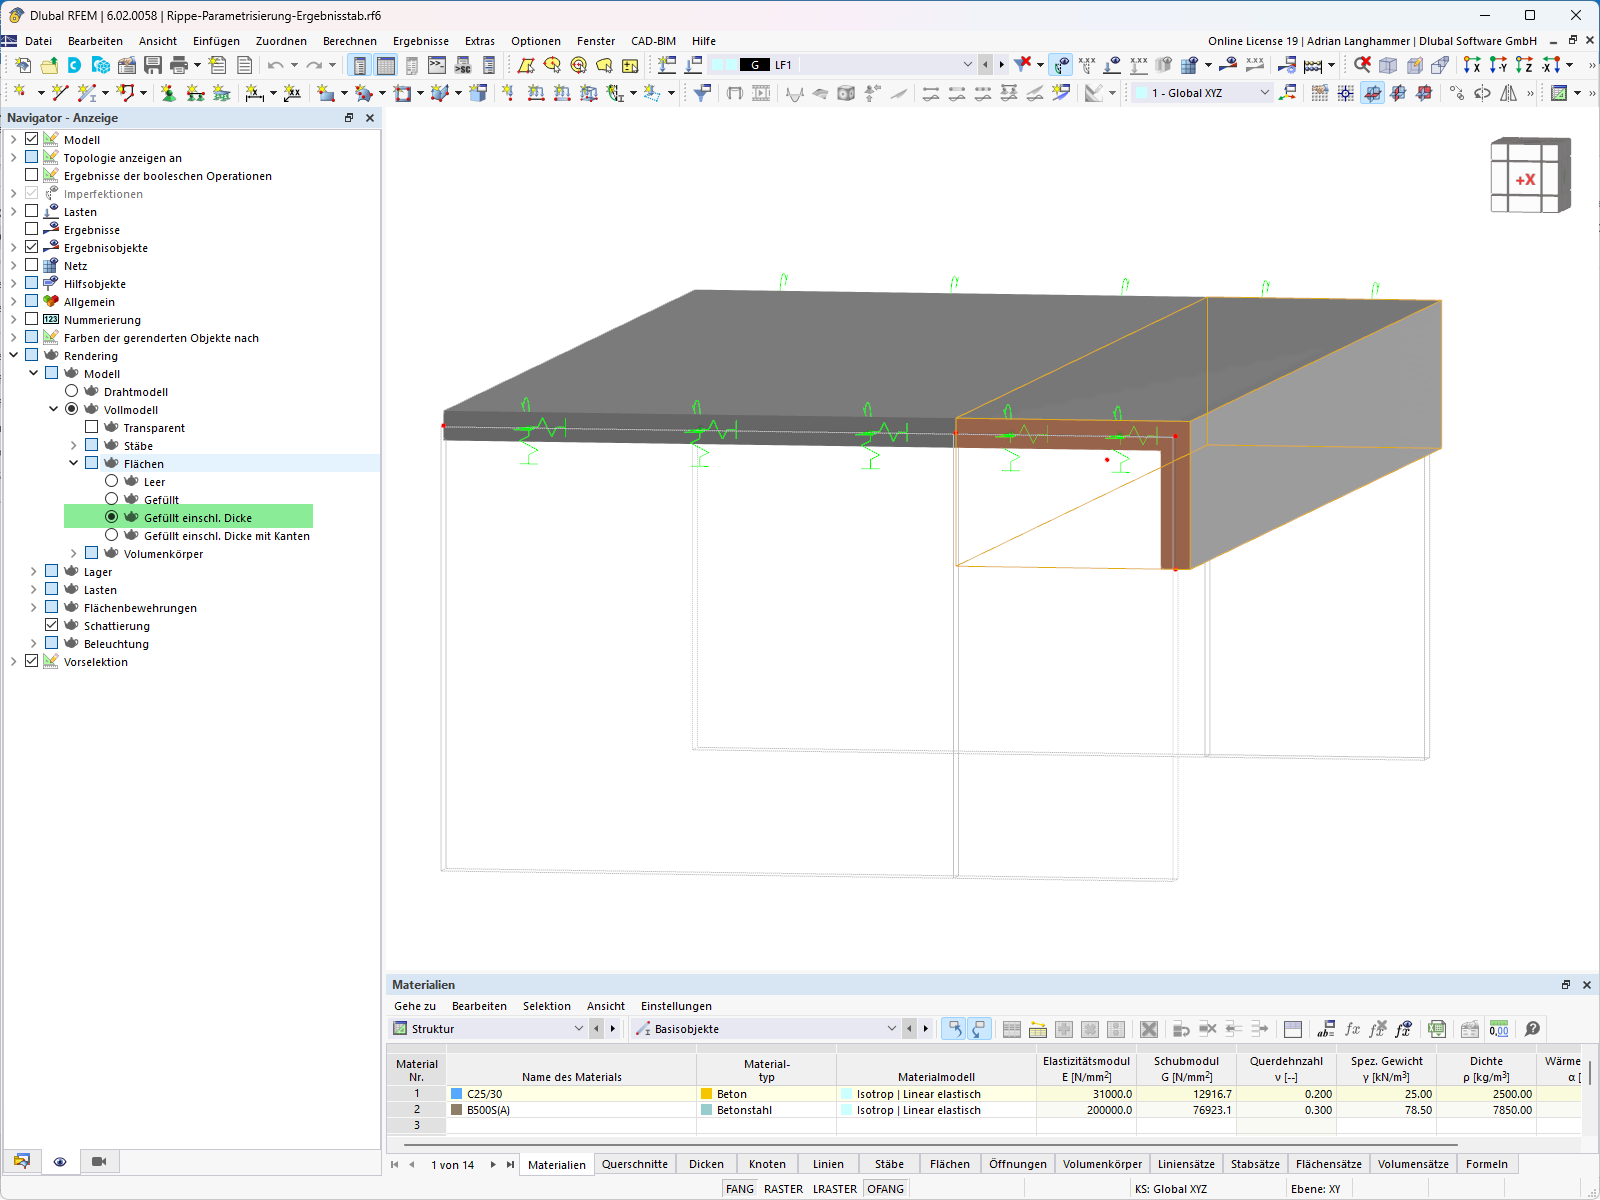Click the Excel export icon in Materialien toolbar
The height and width of the screenshot is (1200, 1600).
tap(1437, 1029)
